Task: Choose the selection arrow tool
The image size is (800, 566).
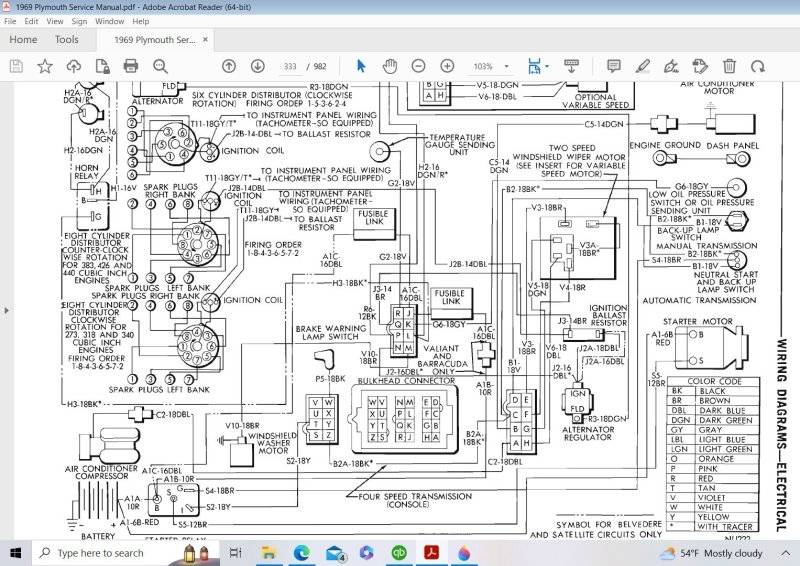Action: pyautogui.click(x=361, y=66)
